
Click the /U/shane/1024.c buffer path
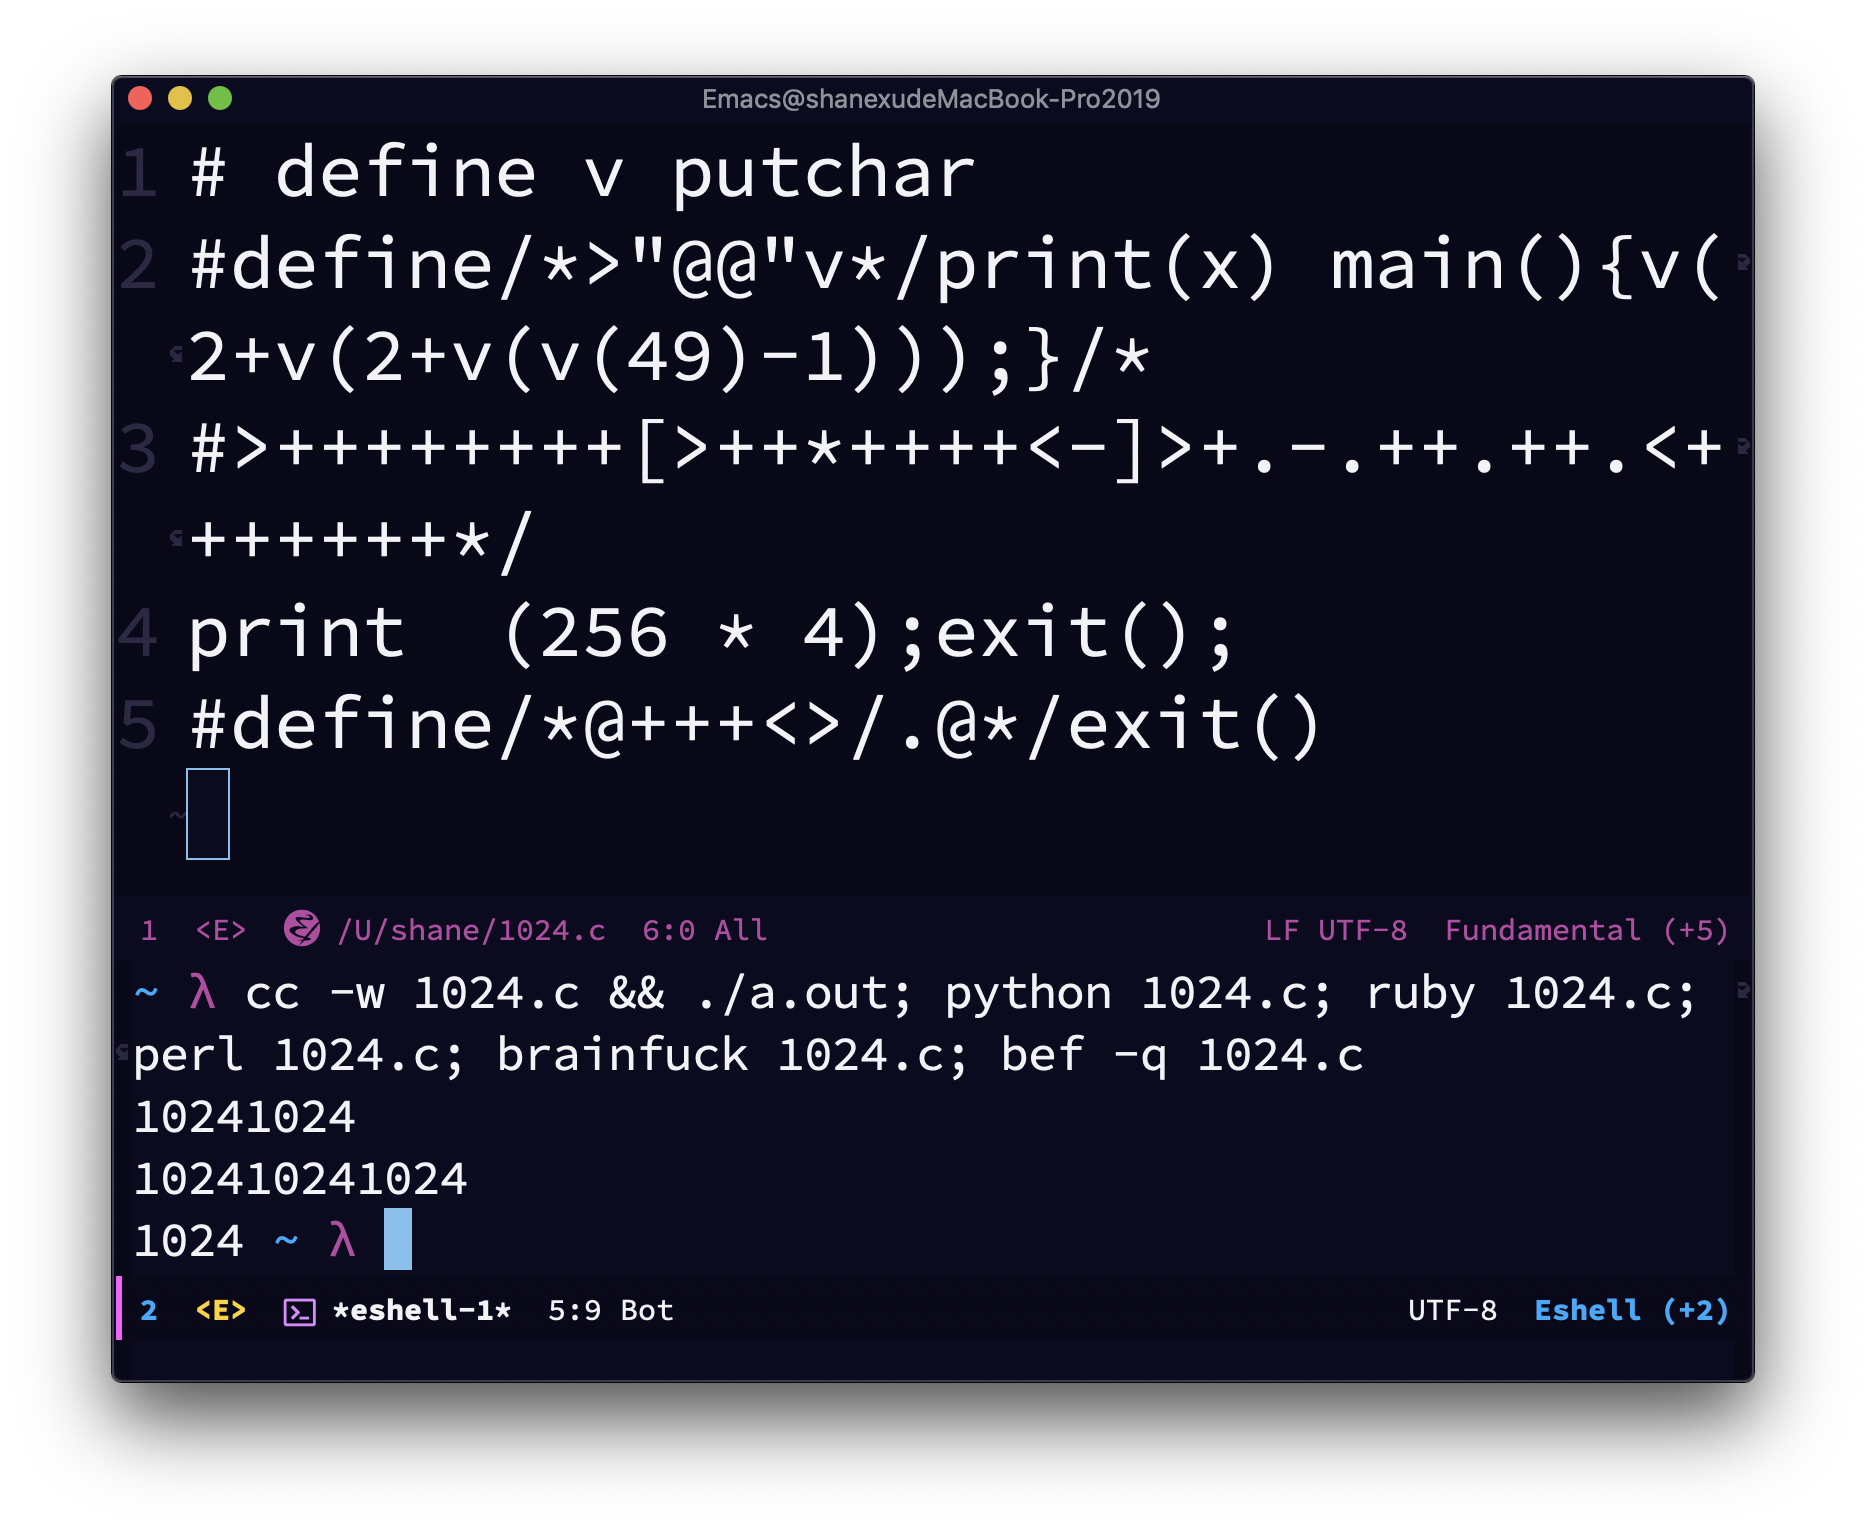pos(472,930)
